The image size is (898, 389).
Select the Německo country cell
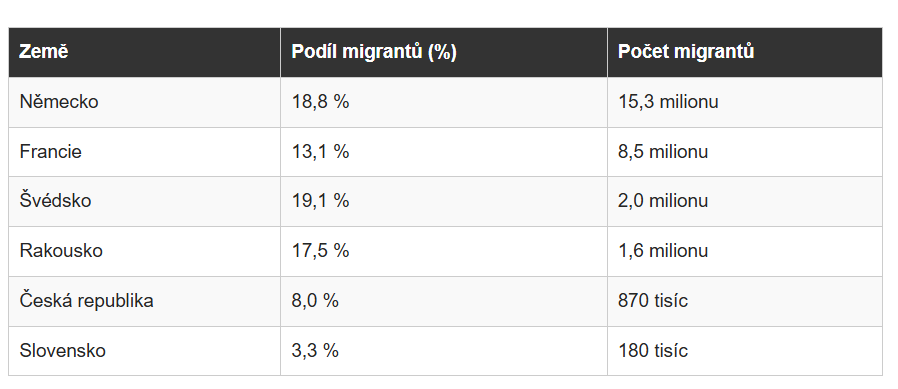pyautogui.click(x=144, y=102)
